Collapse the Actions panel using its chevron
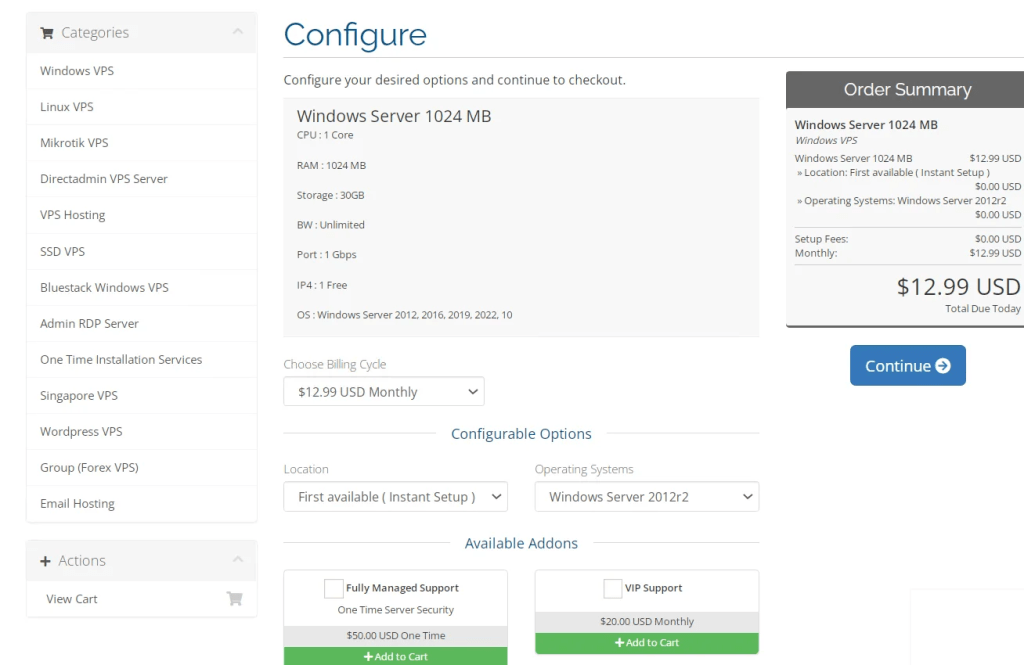Viewport: 1024px width, 665px height. [237, 560]
